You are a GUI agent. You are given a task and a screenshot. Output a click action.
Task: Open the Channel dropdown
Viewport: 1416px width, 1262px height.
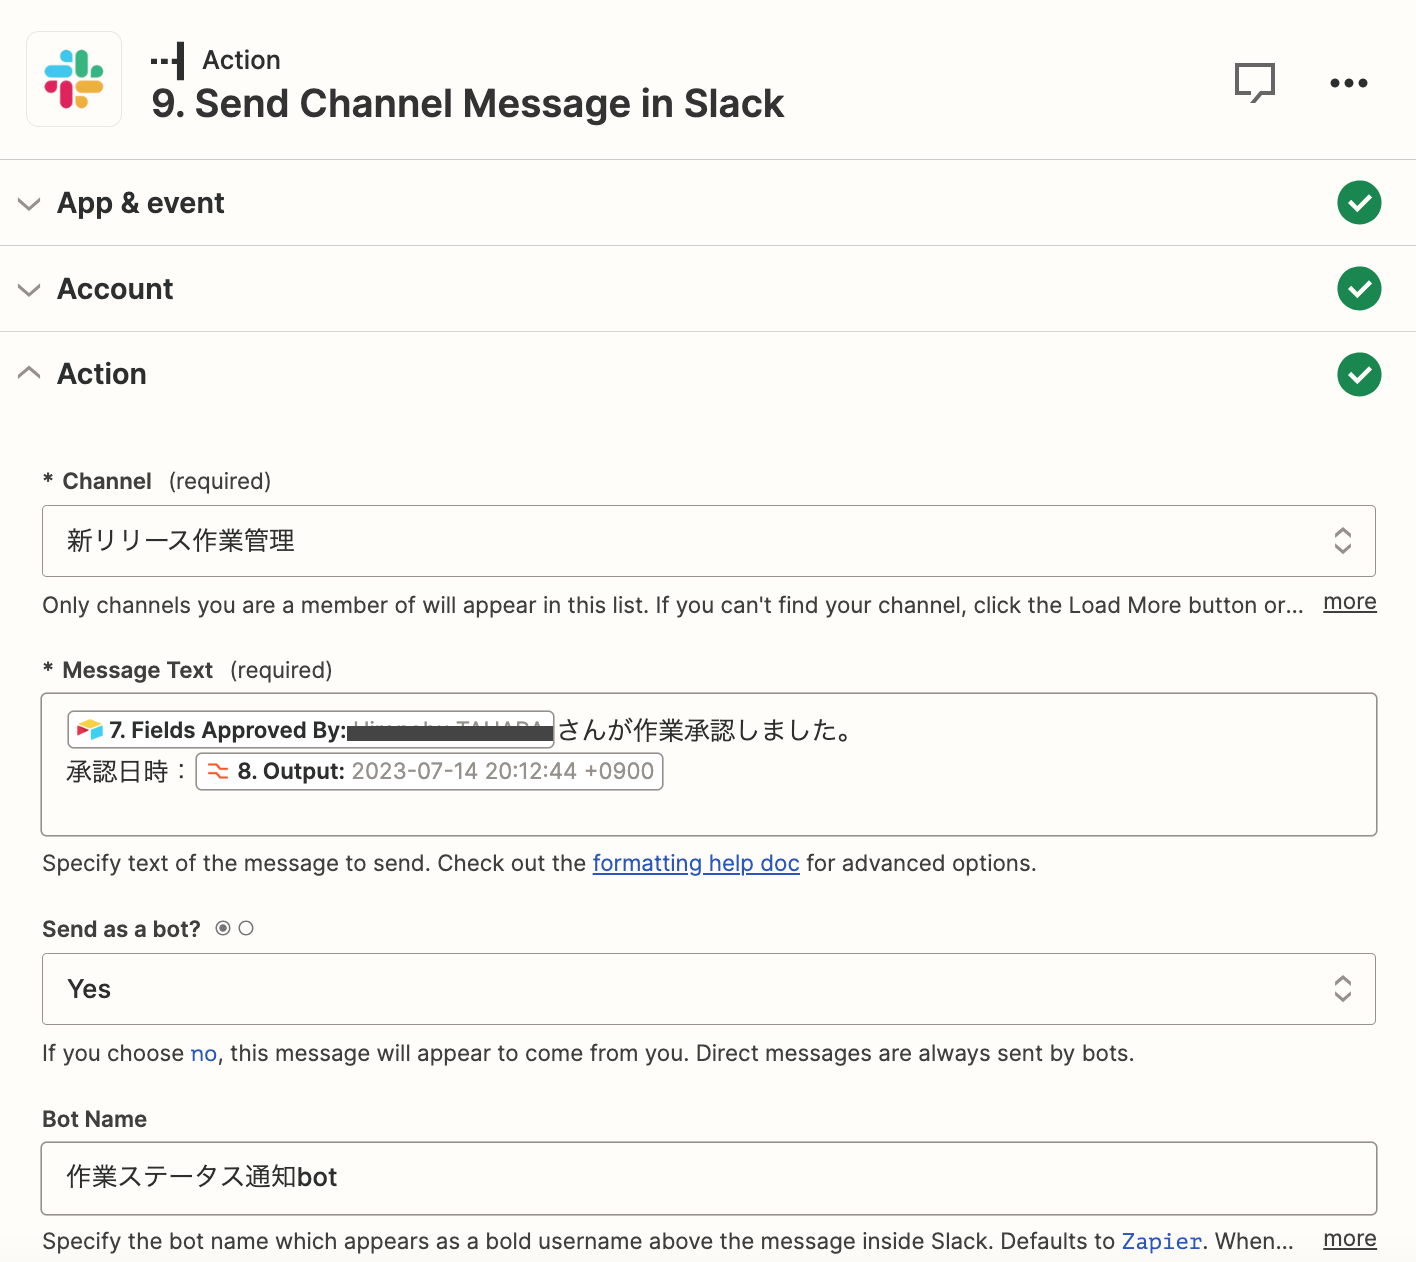coord(708,541)
